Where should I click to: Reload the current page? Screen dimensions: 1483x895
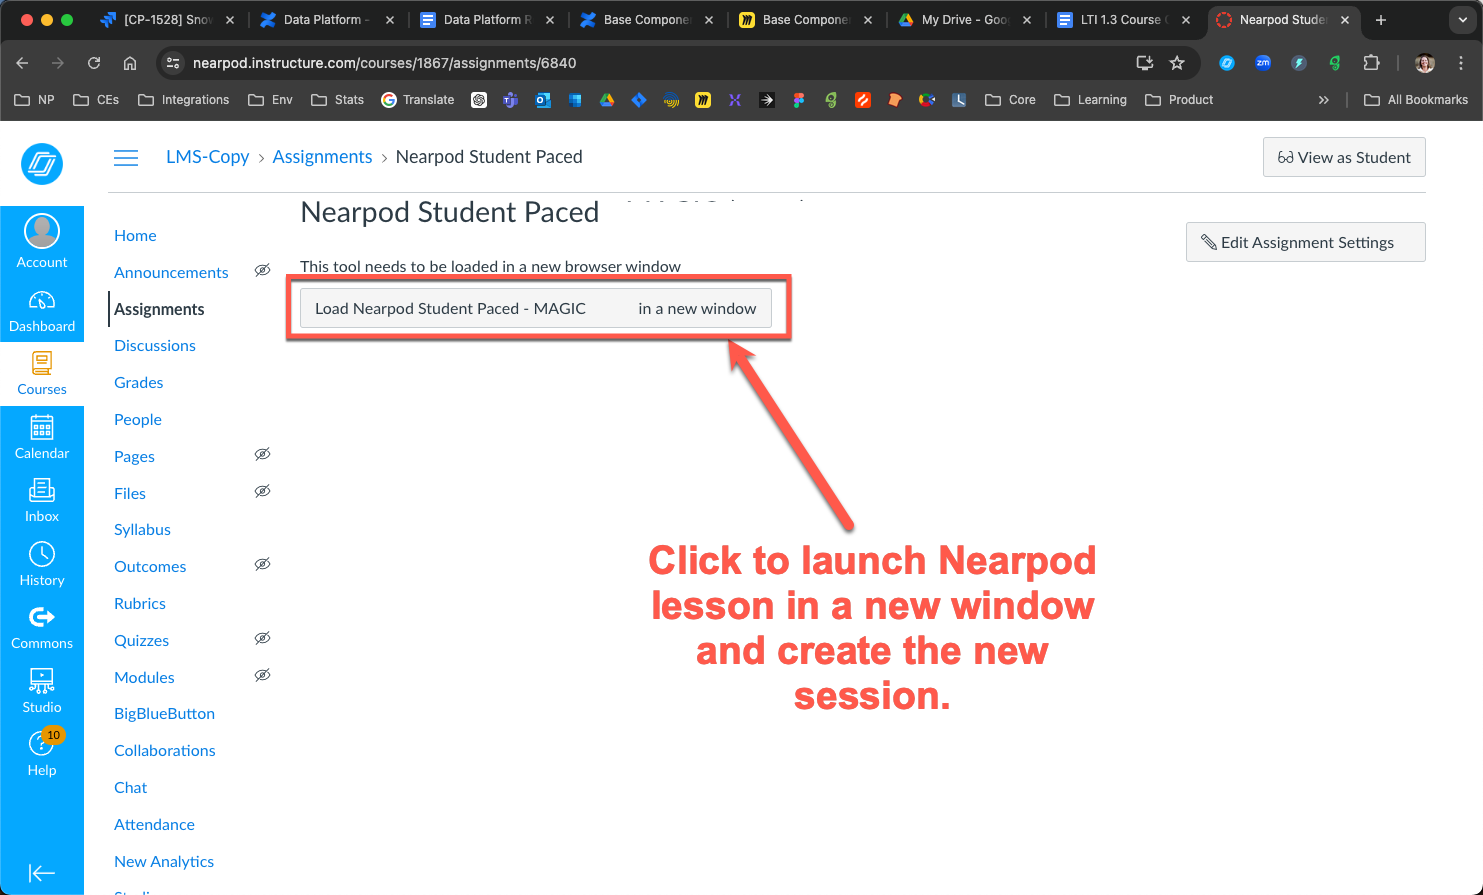[x=94, y=63]
